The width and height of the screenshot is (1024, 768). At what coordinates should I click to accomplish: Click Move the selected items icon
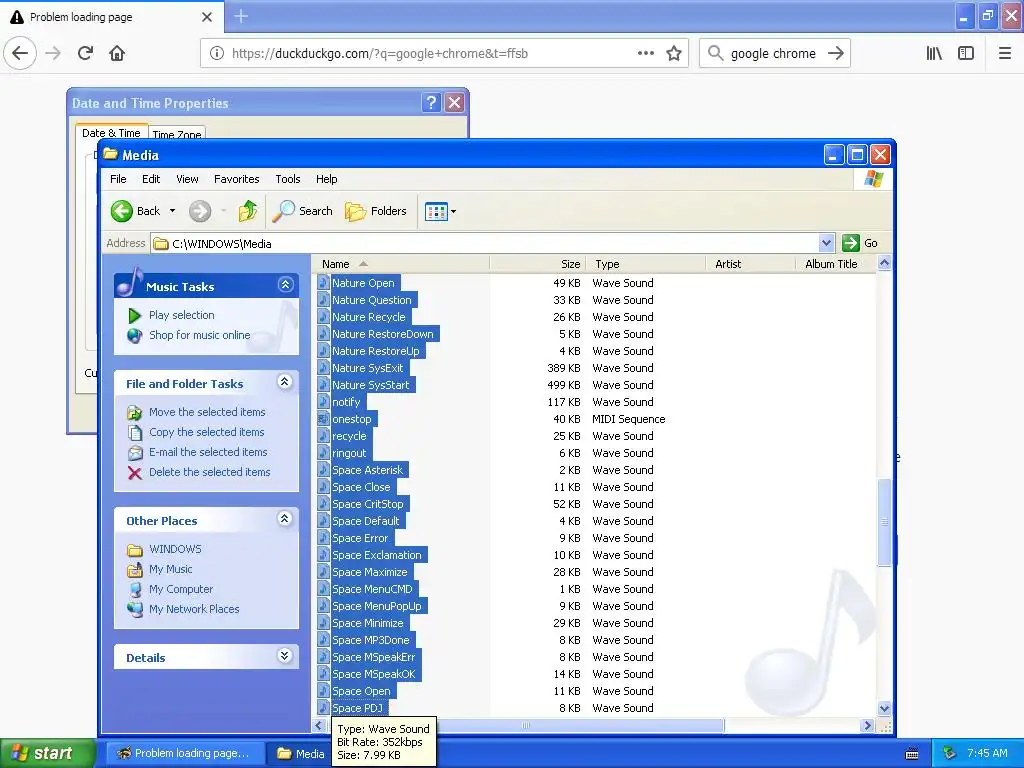pyautogui.click(x=135, y=413)
